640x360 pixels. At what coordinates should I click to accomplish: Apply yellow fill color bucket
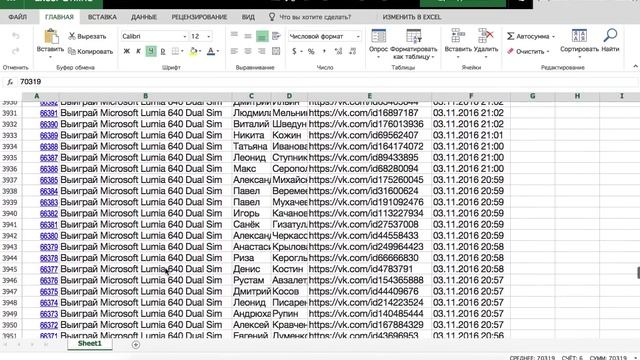click(193, 51)
